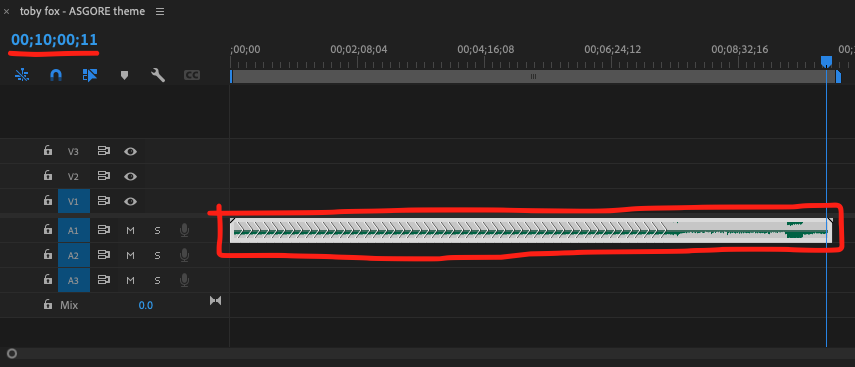Click the work area bar center grip

(533, 76)
